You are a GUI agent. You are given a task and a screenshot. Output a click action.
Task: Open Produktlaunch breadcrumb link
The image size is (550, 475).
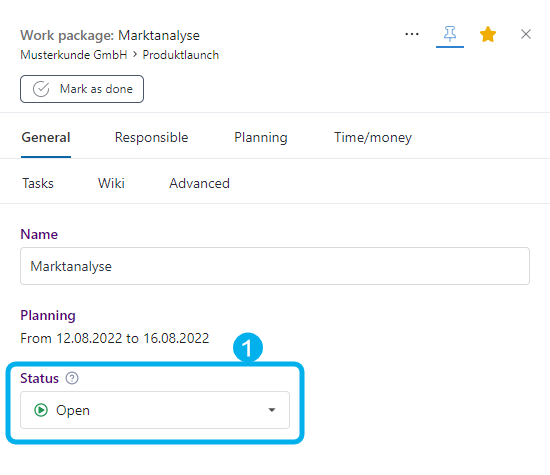click(x=181, y=55)
